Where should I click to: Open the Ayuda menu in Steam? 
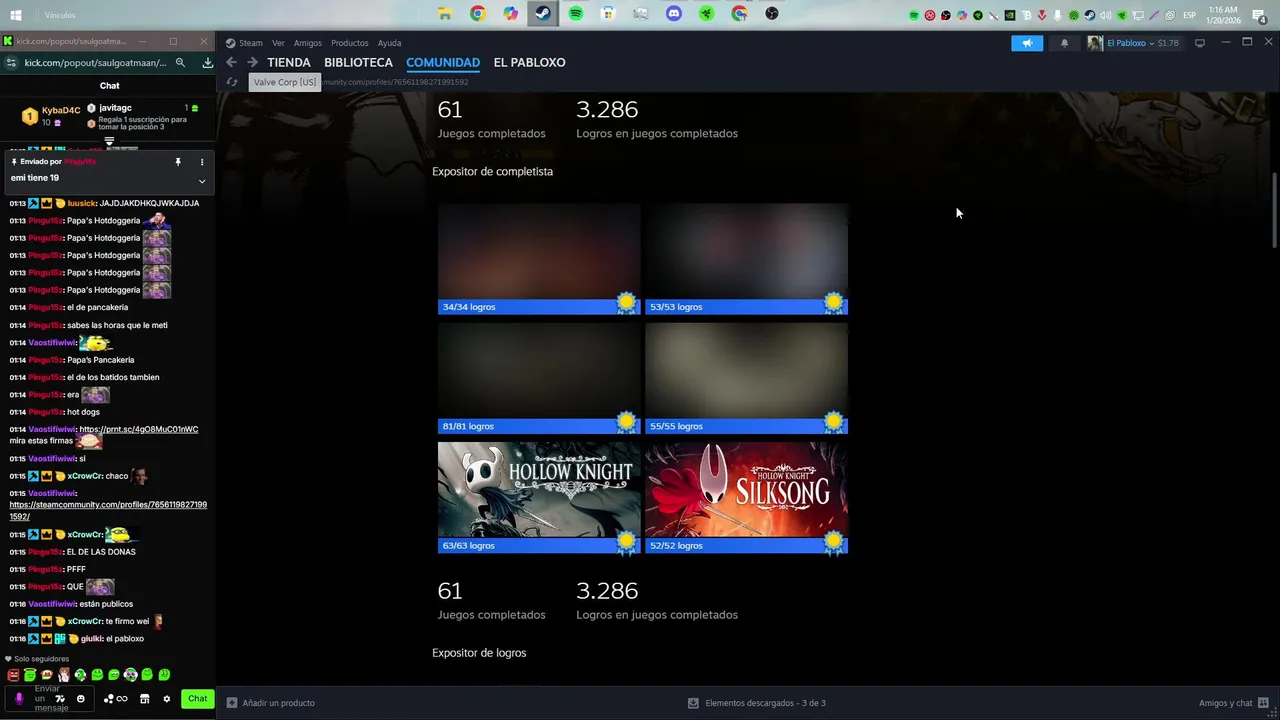(x=389, y=43)
